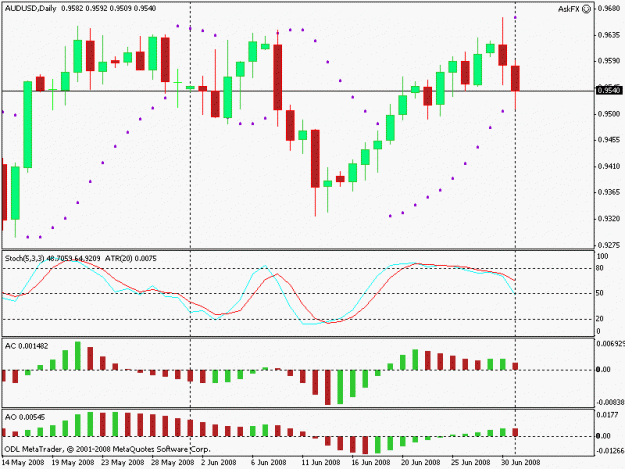The height and width of the screenshot is (469, 625).
Task: Click the stochastic 100 level label
Action: click(x=603, y=256)
